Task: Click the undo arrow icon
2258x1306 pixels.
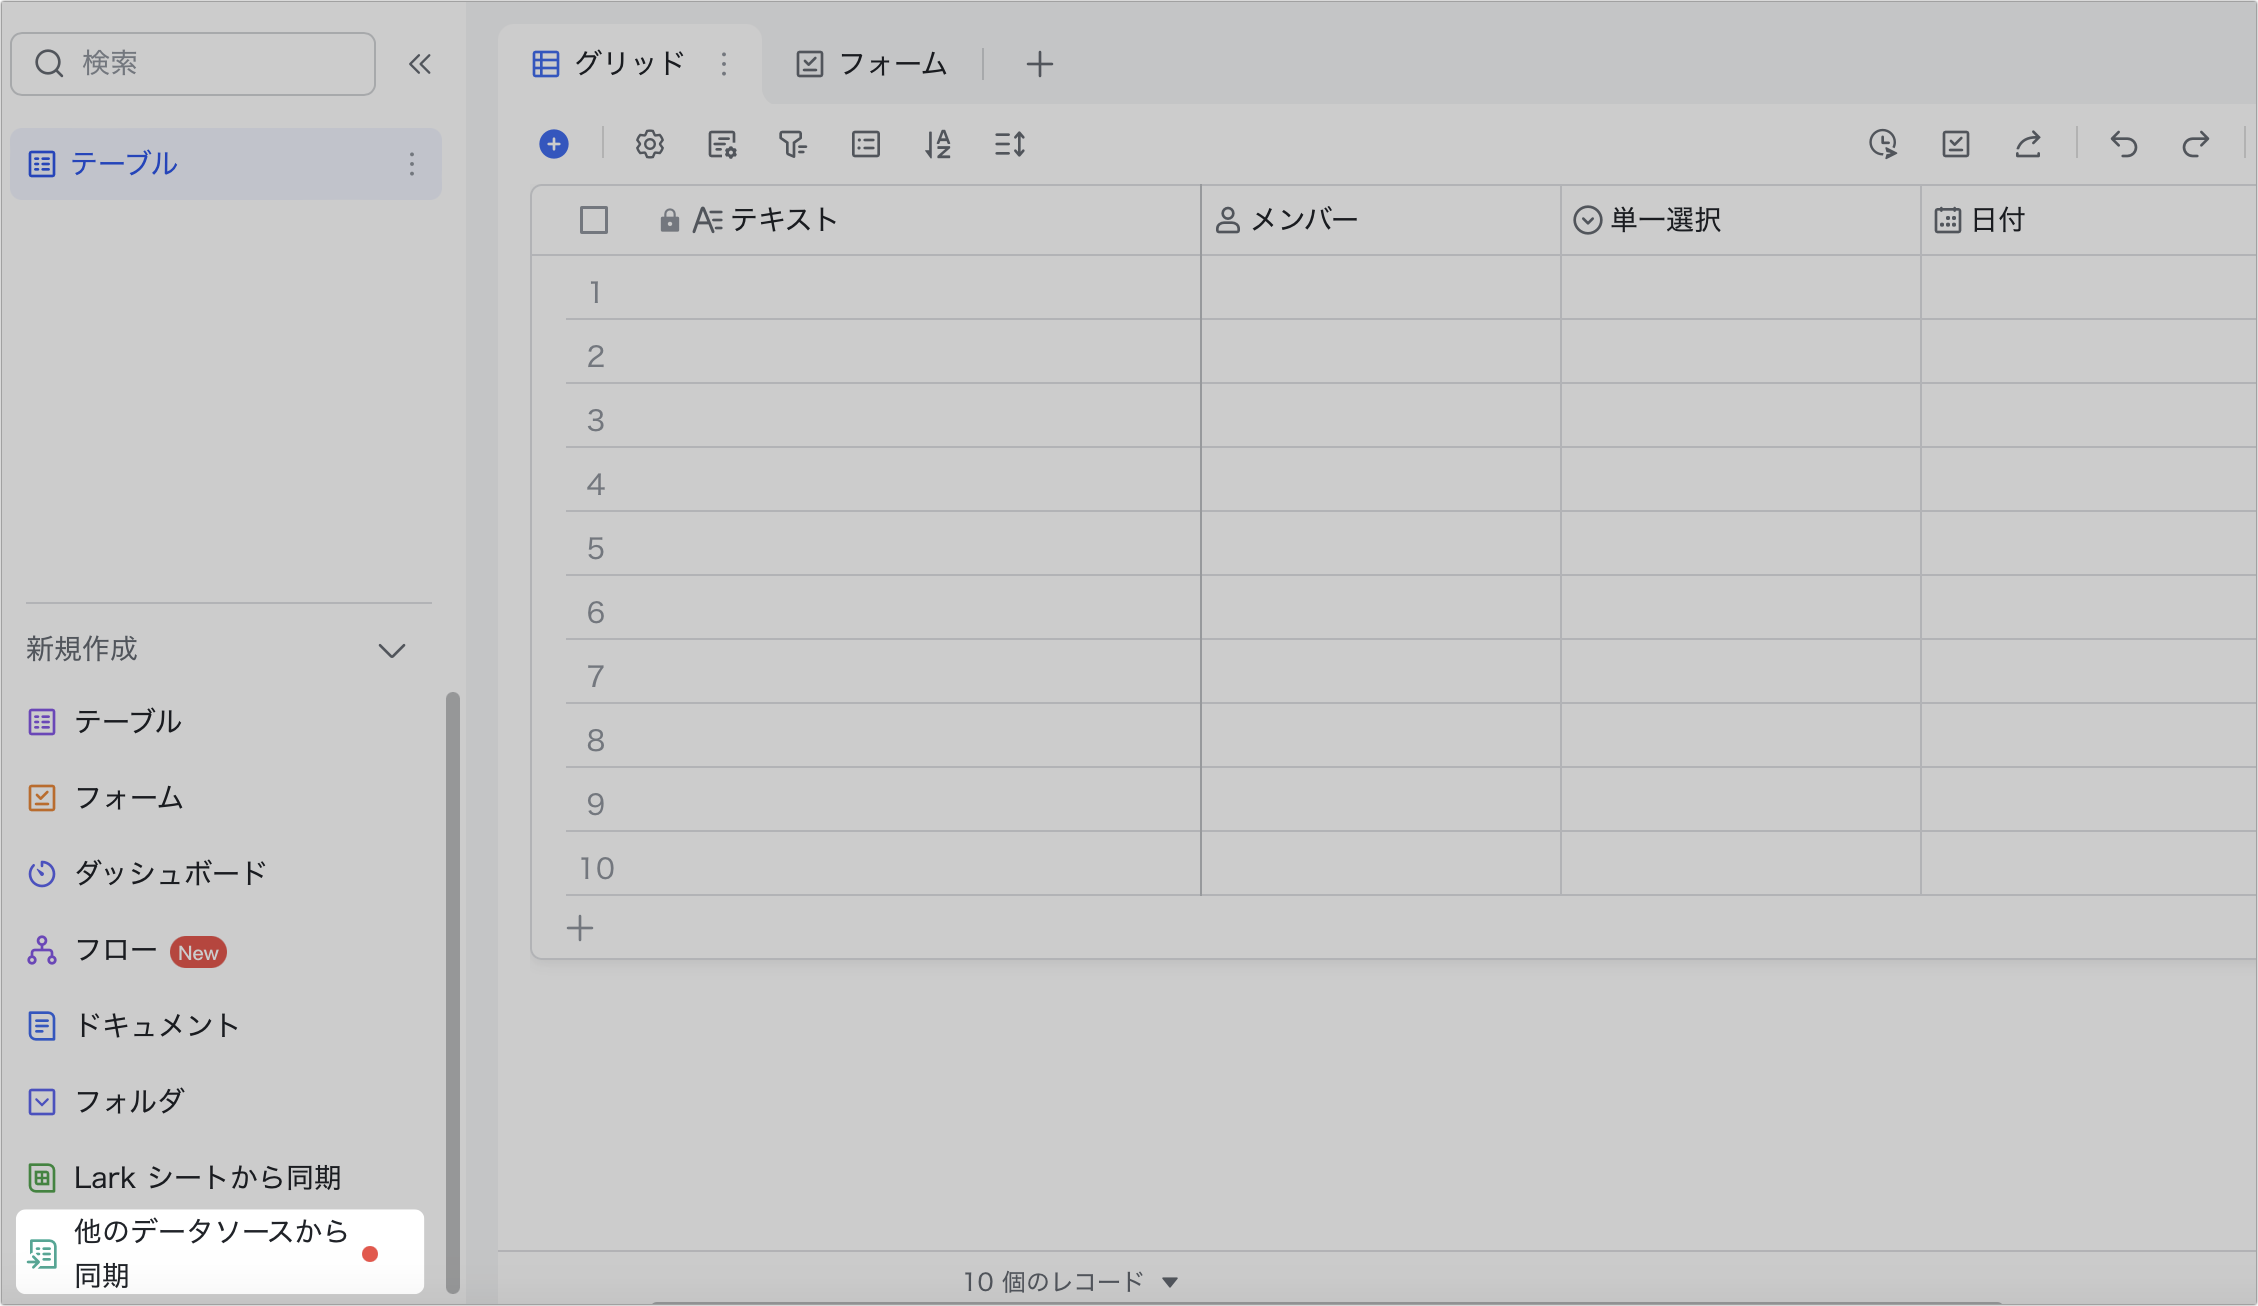Action: click(2123, 144)
